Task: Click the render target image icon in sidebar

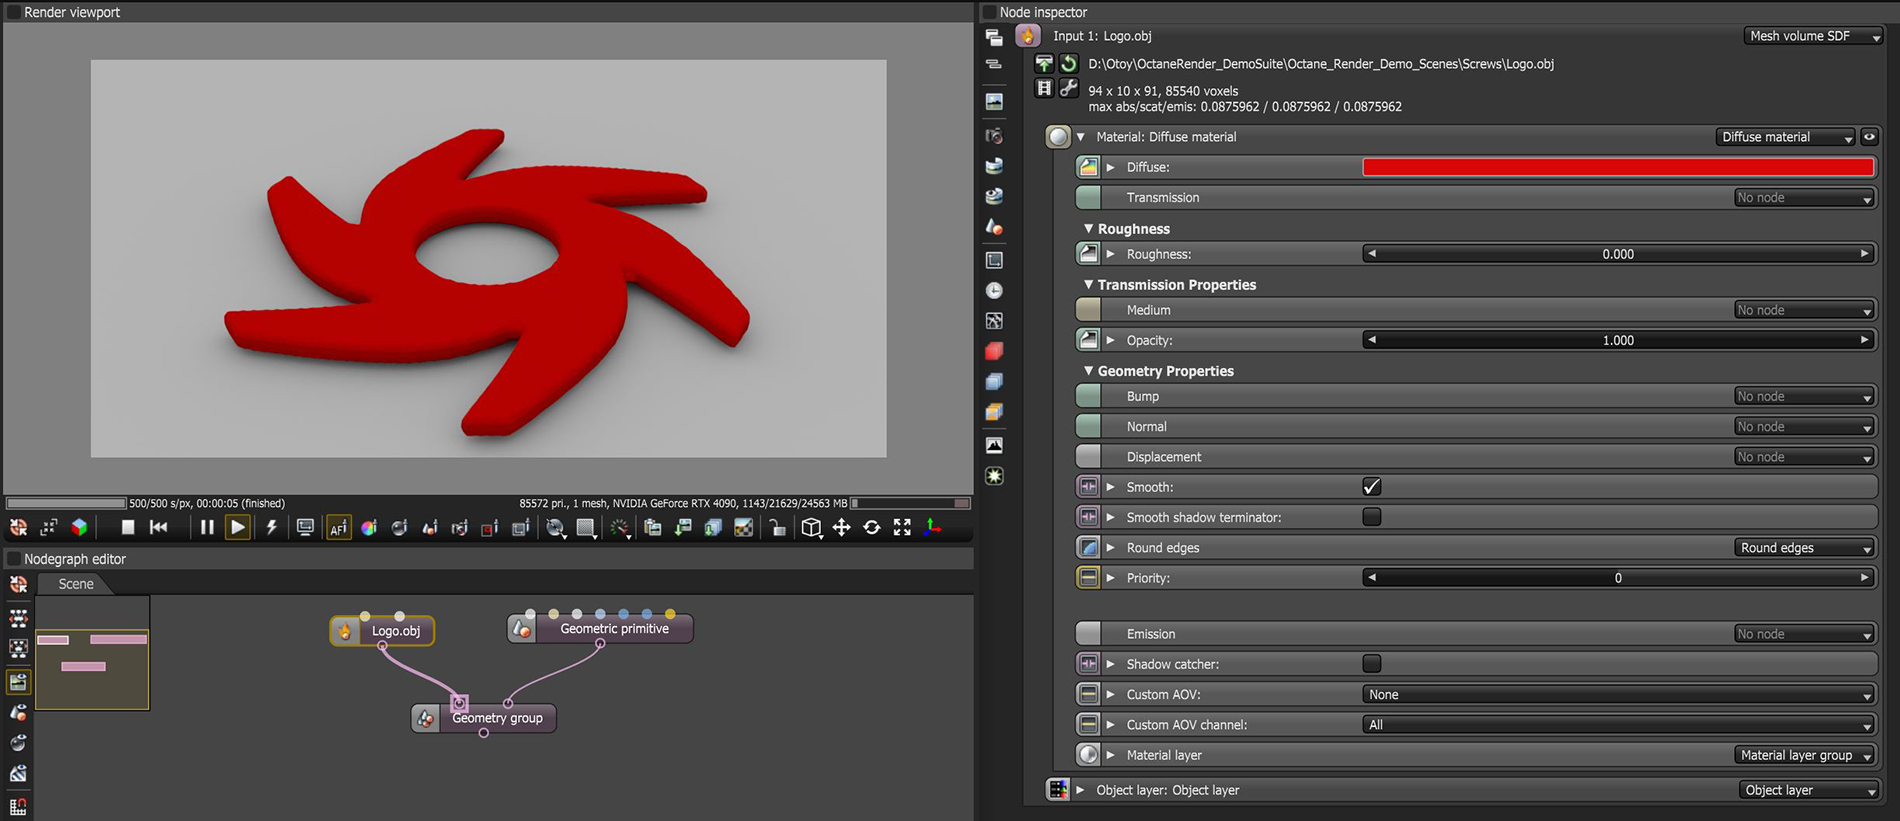Action: coord(994,101)
